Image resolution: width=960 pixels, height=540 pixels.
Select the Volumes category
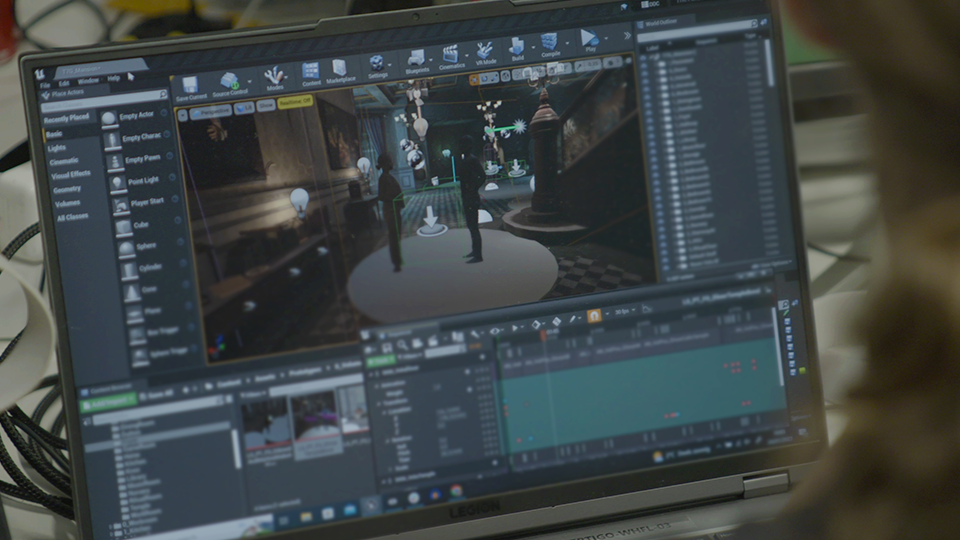(x=67, y=203)
